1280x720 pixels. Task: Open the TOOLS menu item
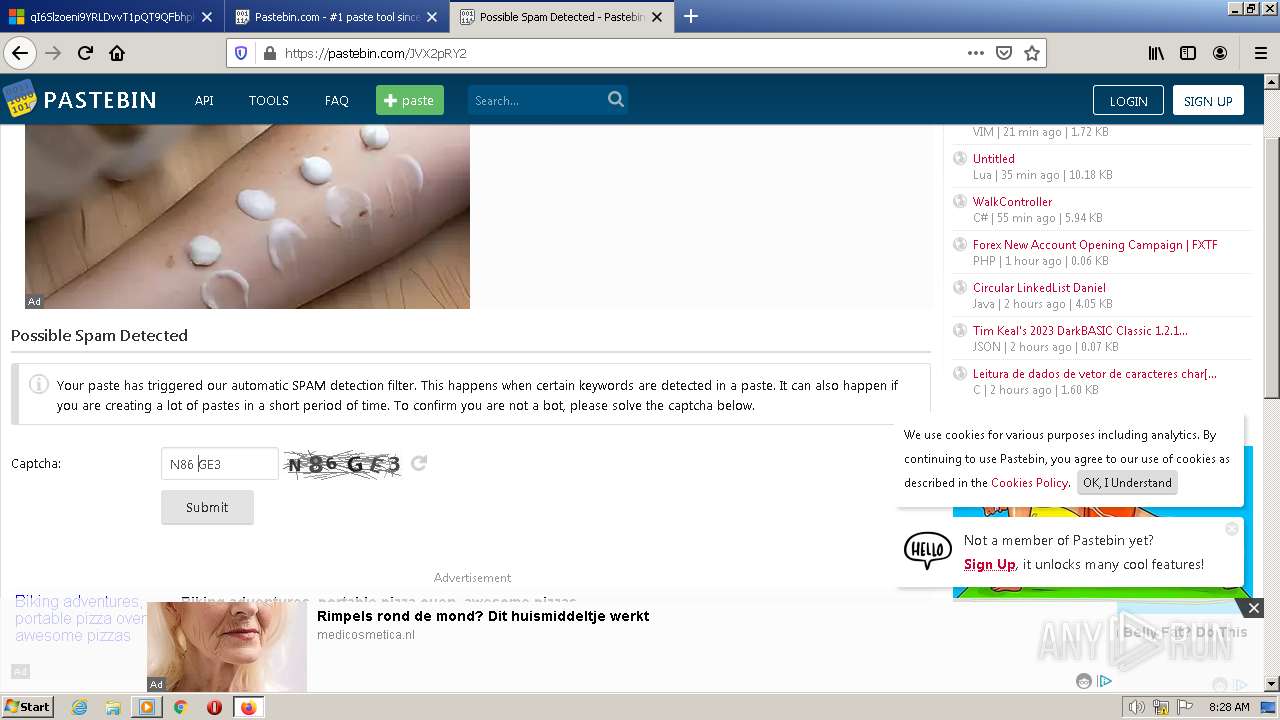(x=269, y=100)
